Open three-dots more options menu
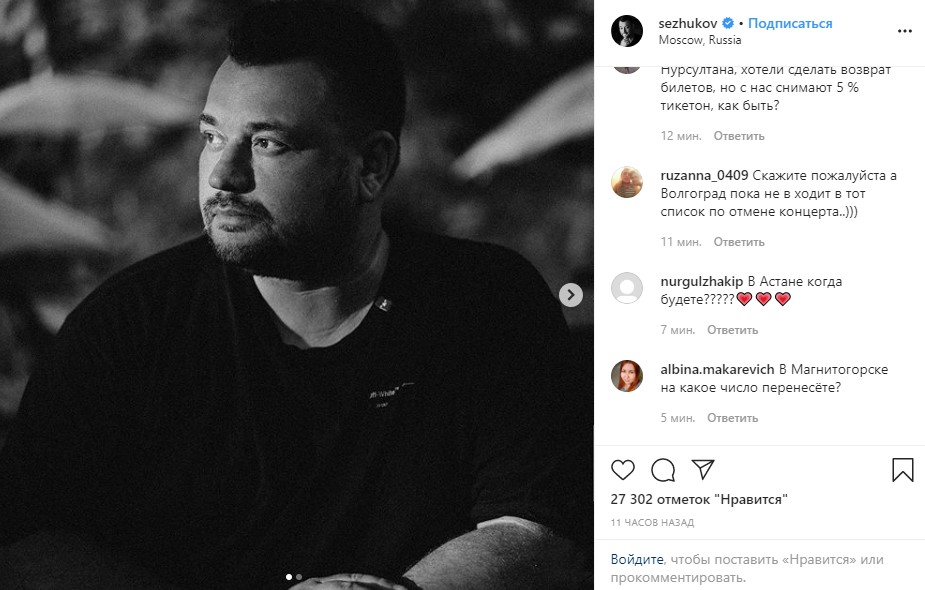The width and height of the screenshot is (925, 590). (904, 31)
